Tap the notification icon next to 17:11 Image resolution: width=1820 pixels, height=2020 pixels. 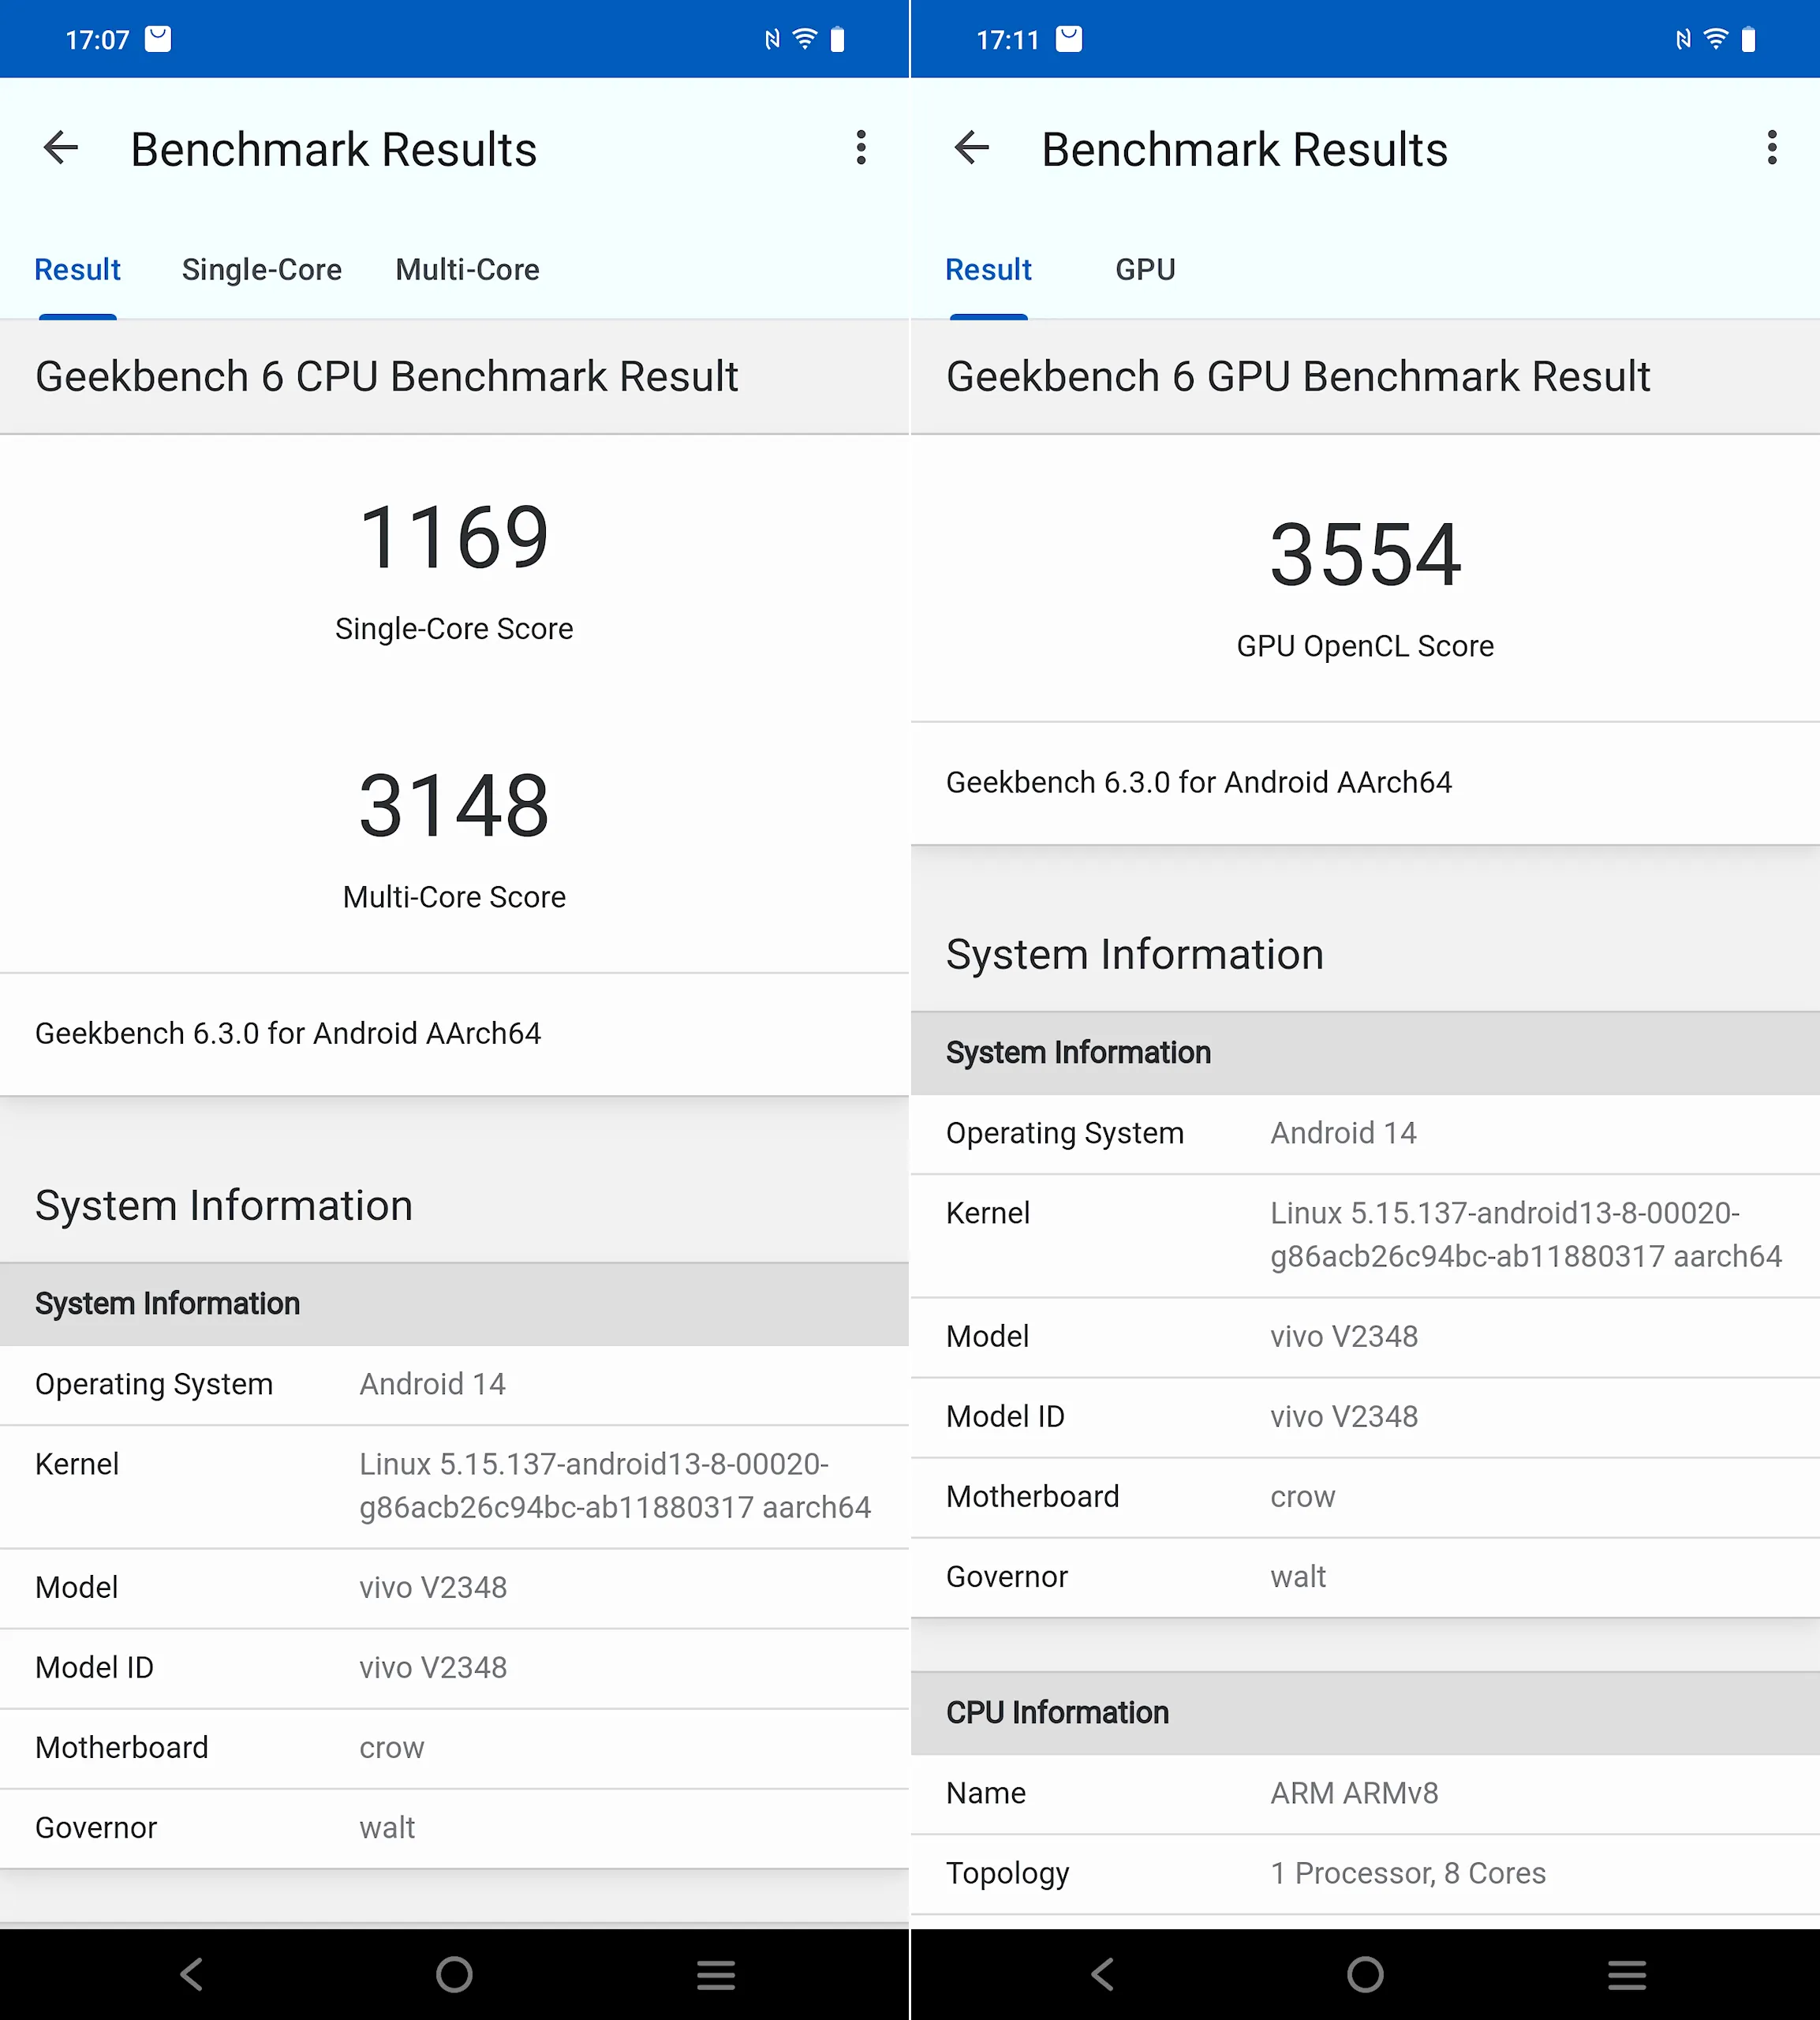click(1069, 39)
